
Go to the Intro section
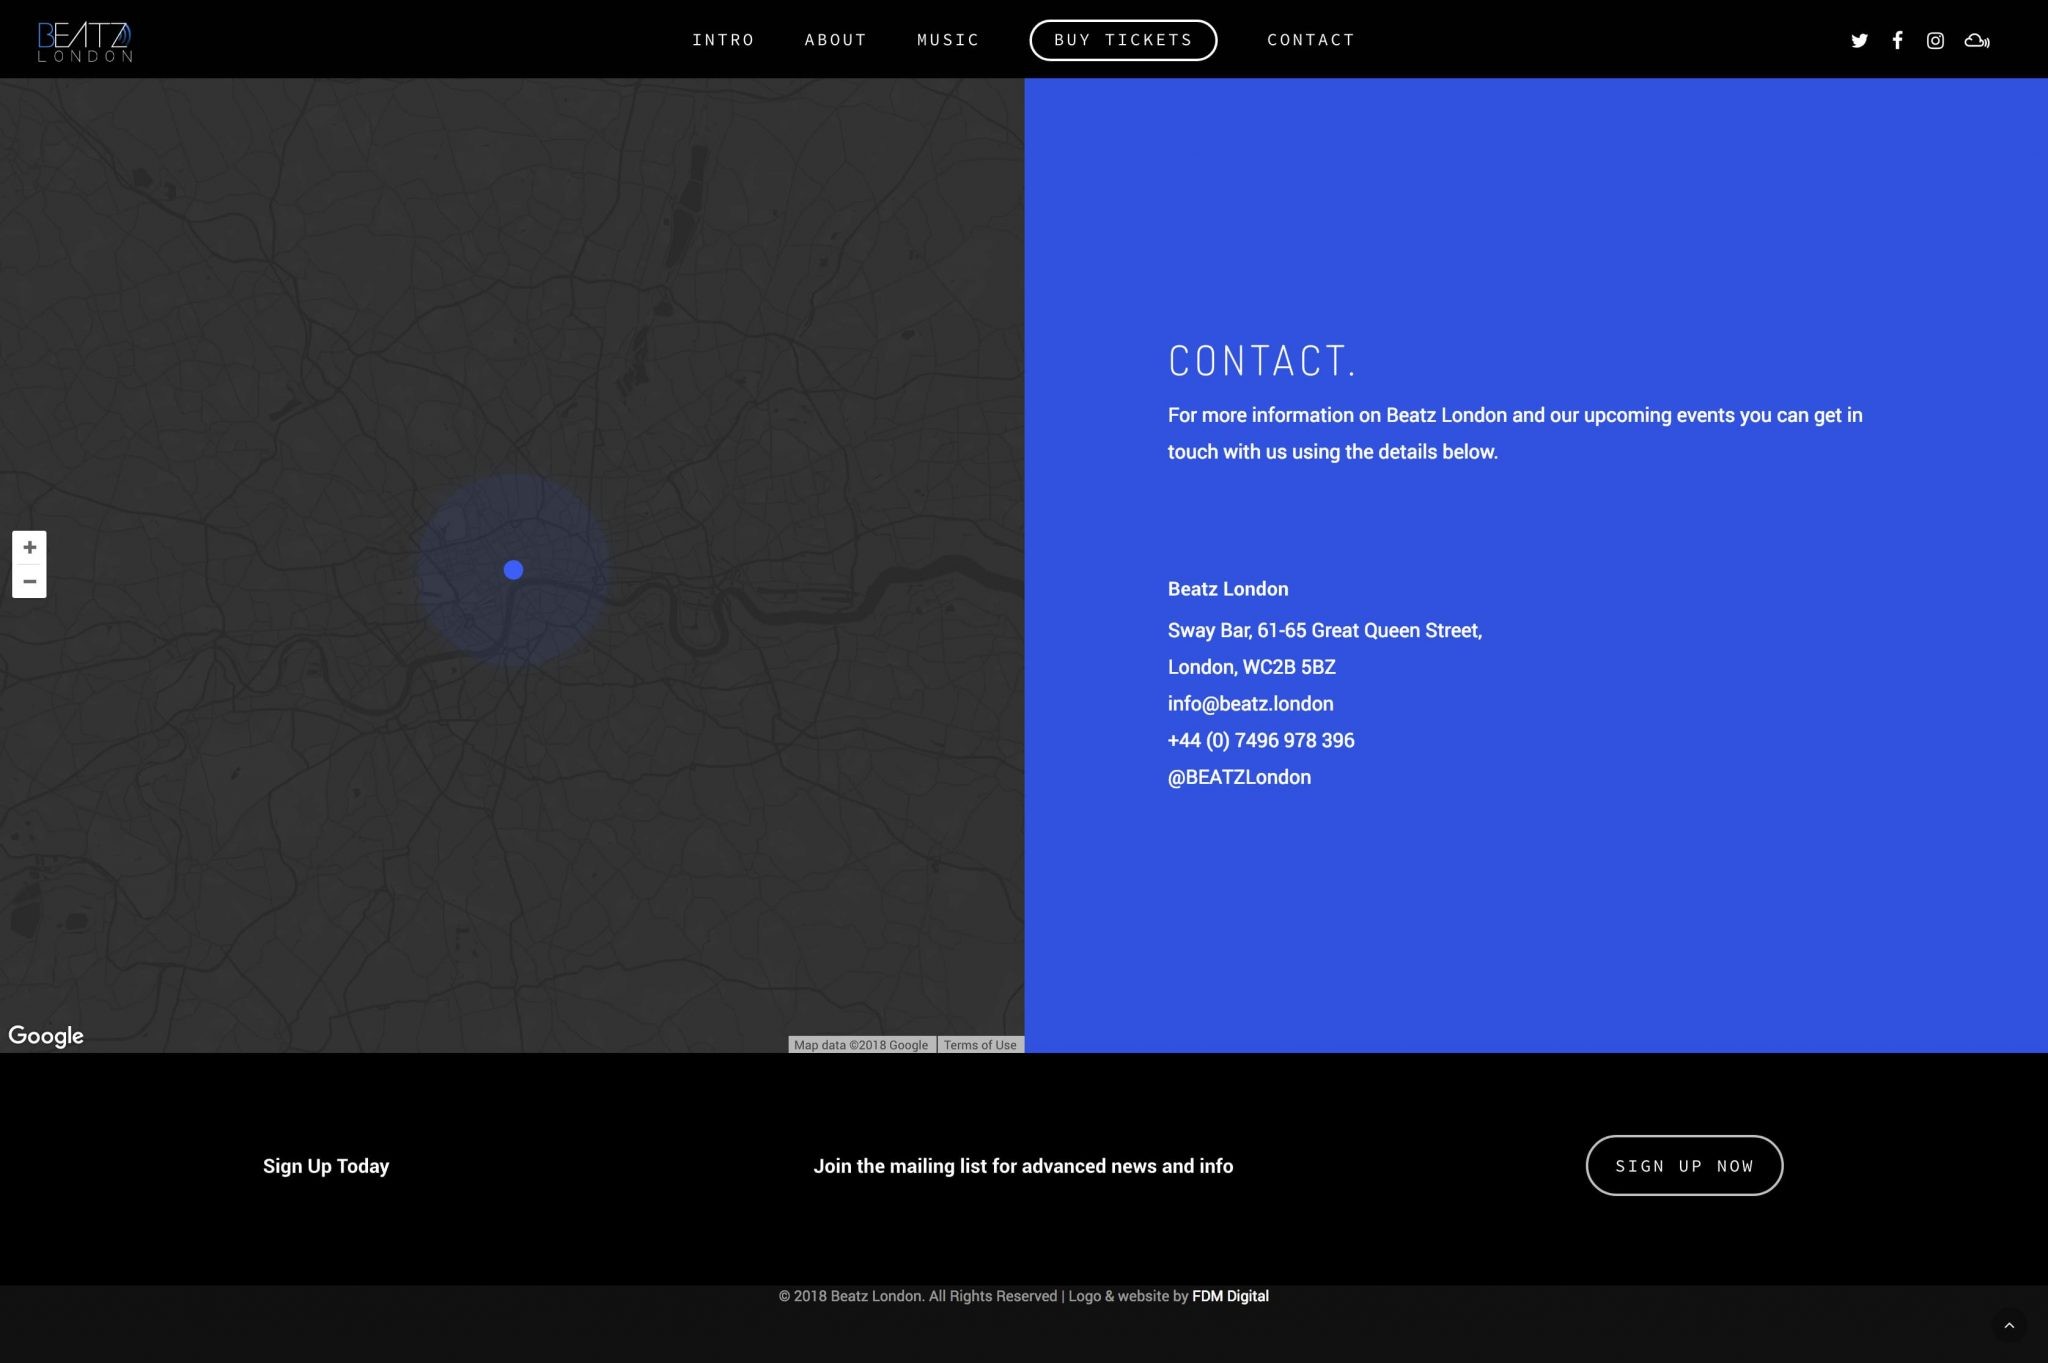723,40
